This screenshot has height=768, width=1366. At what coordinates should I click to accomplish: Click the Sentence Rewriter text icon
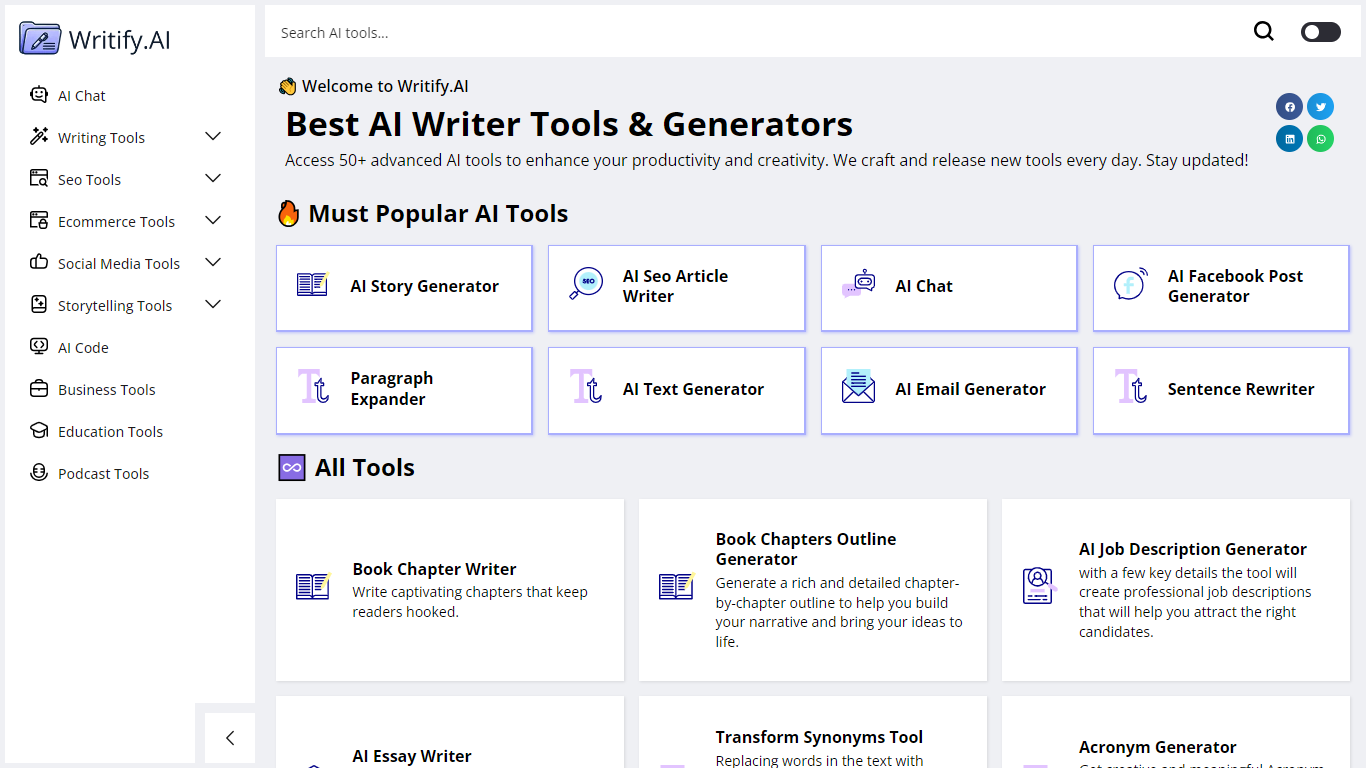1130,387
